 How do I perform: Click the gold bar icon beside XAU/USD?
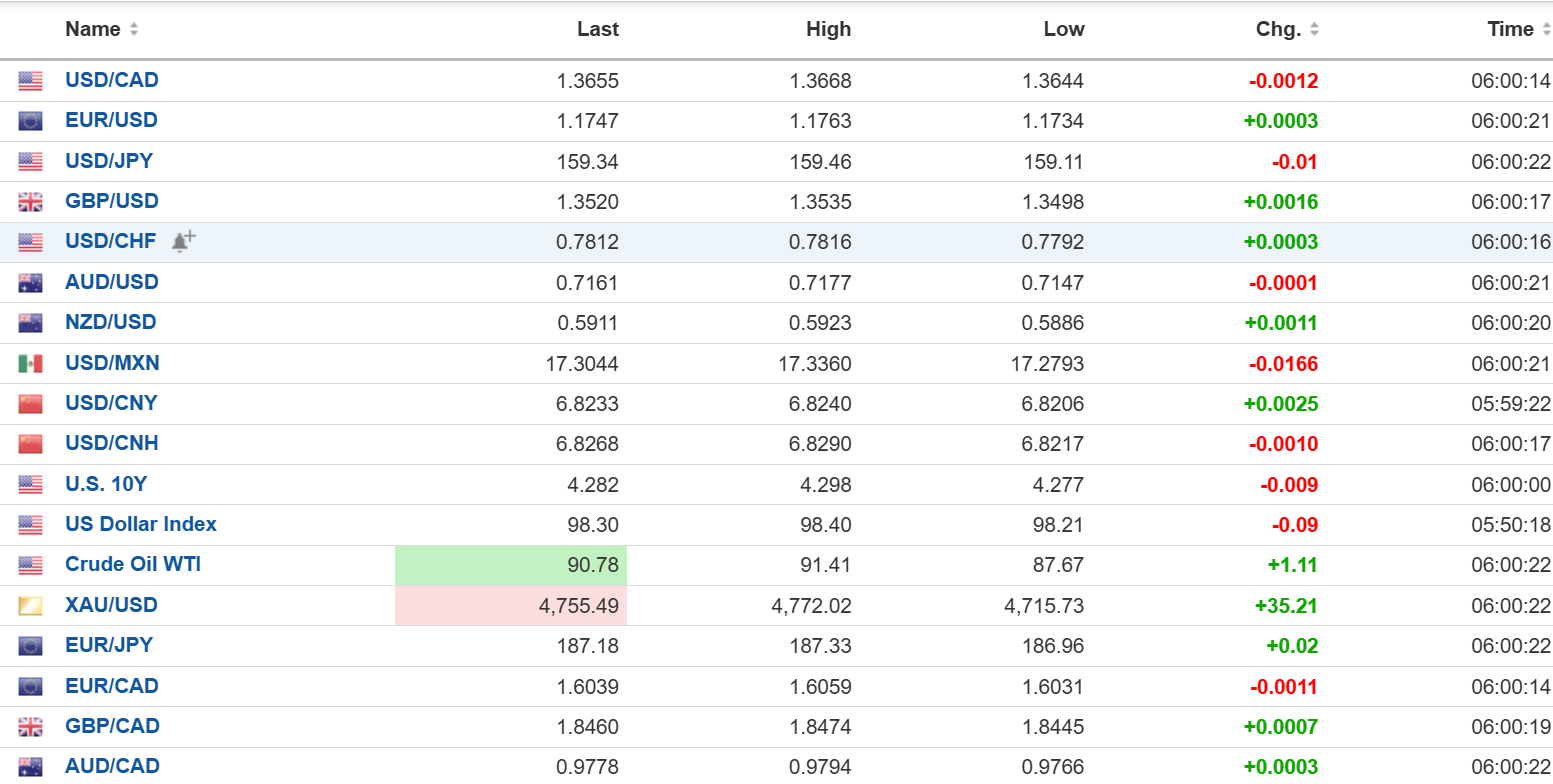(x=31, y=606)
